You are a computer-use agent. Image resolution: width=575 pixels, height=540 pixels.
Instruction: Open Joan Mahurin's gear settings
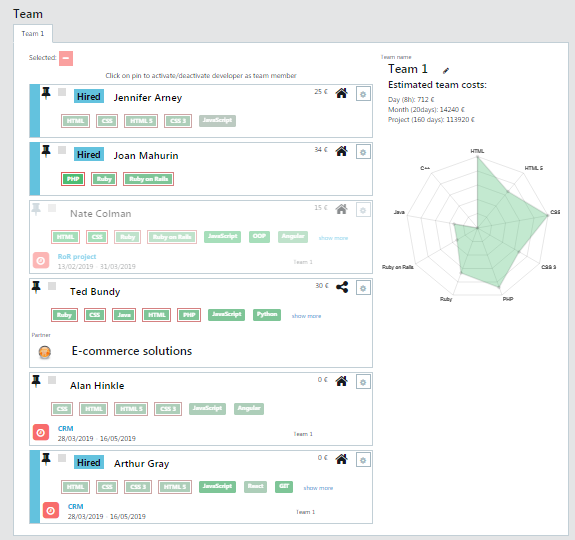(363, 152)
